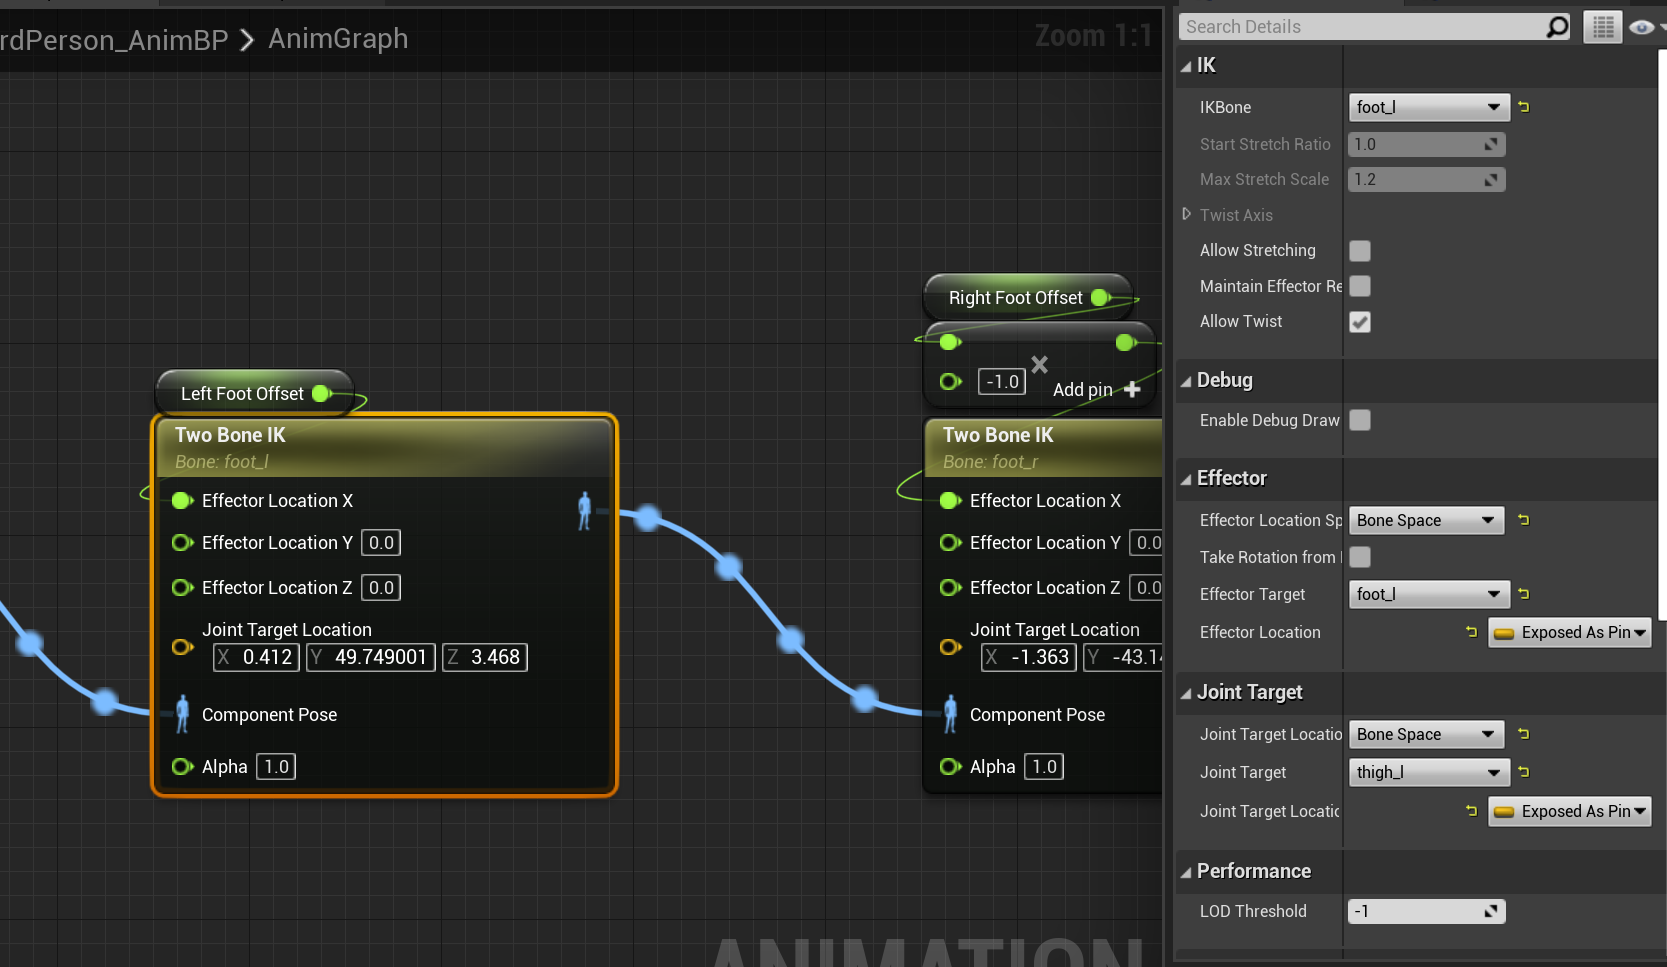Click Joint Target Location Z value 3.468
1667x967 pixels.
(x=485, y=657)
